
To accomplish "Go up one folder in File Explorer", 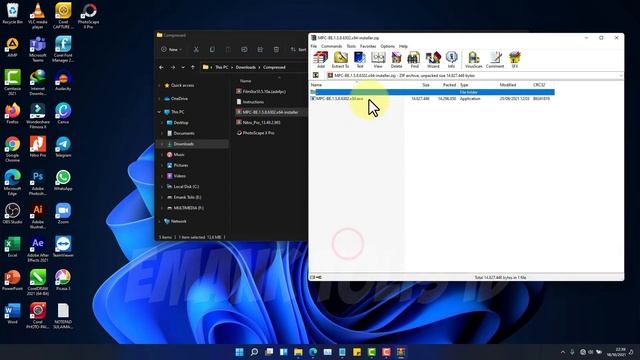I will pyautogui.click(x=193, y=67).
